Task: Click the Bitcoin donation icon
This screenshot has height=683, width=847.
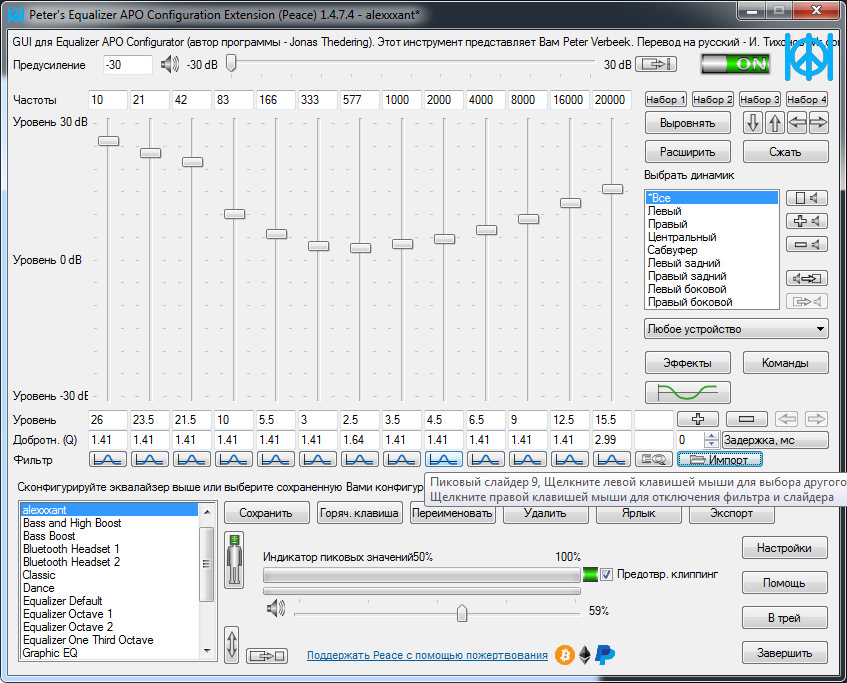Action: coord(565,655)
